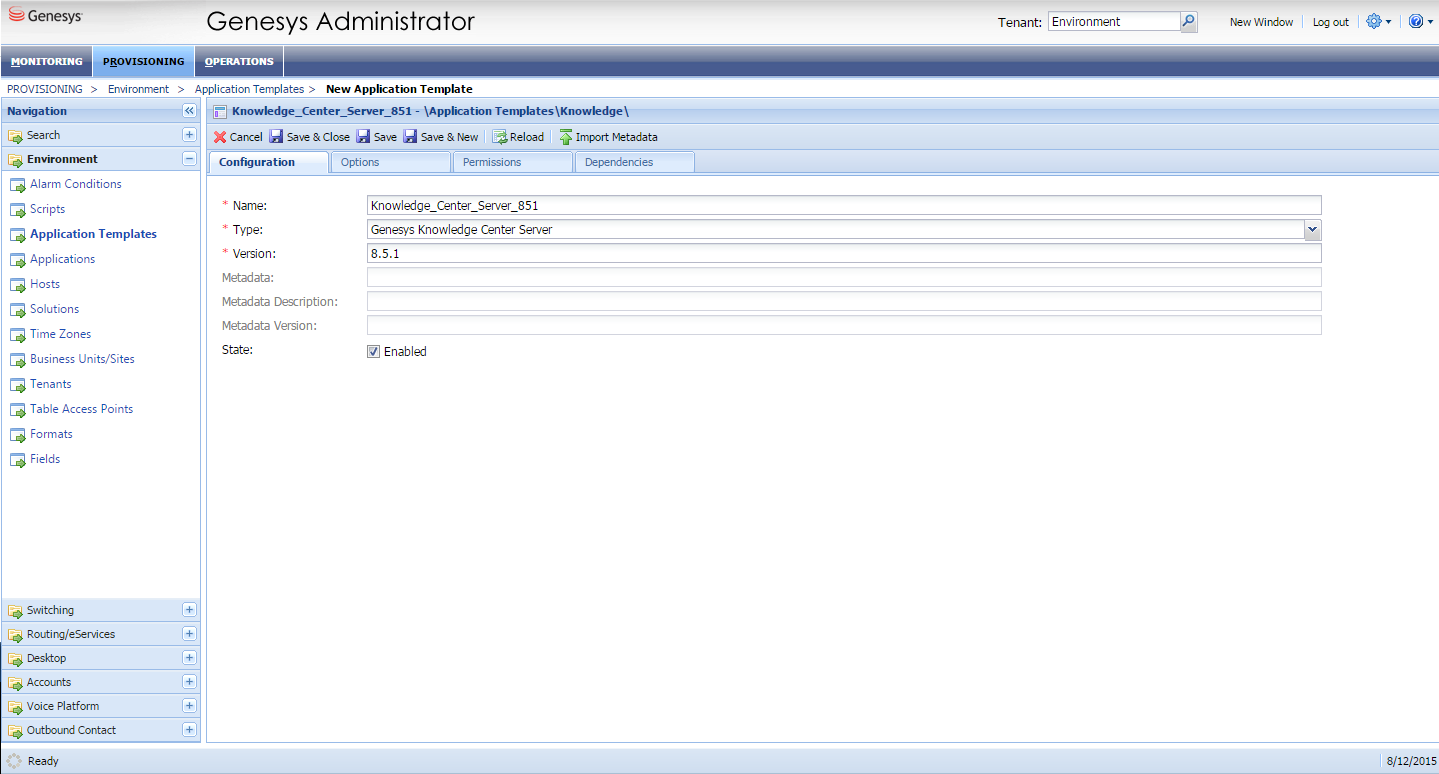The width and height of the screenshot is (1439, 774).
Task: Click the Fields item icon
Action: 17,460
